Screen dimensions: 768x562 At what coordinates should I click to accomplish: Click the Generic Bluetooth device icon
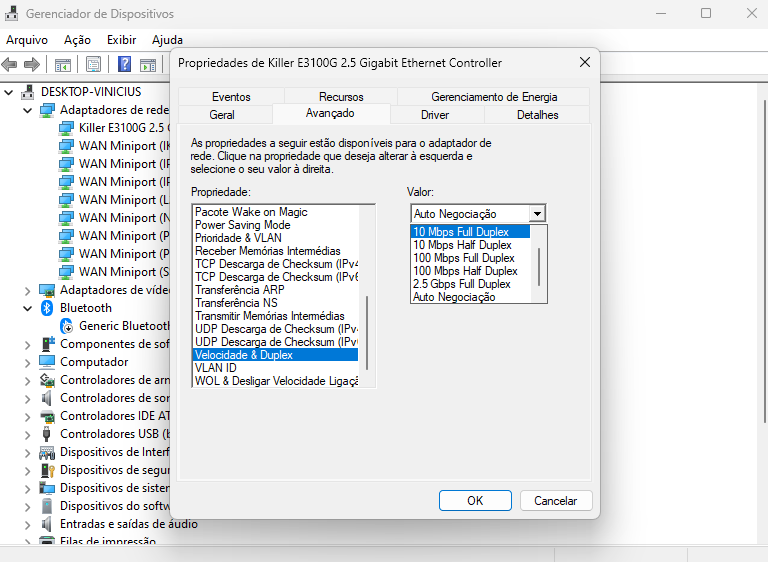pos(66,326)
